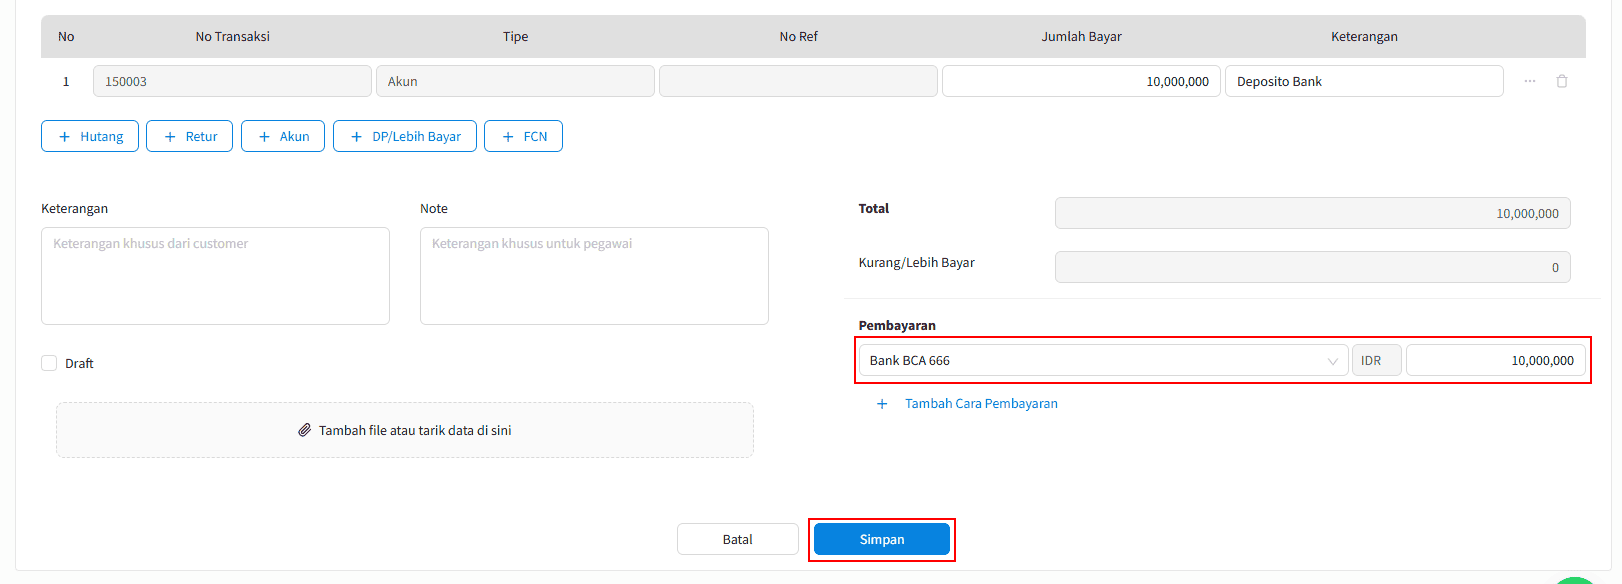Add an FCN entry

pos(523,136)
